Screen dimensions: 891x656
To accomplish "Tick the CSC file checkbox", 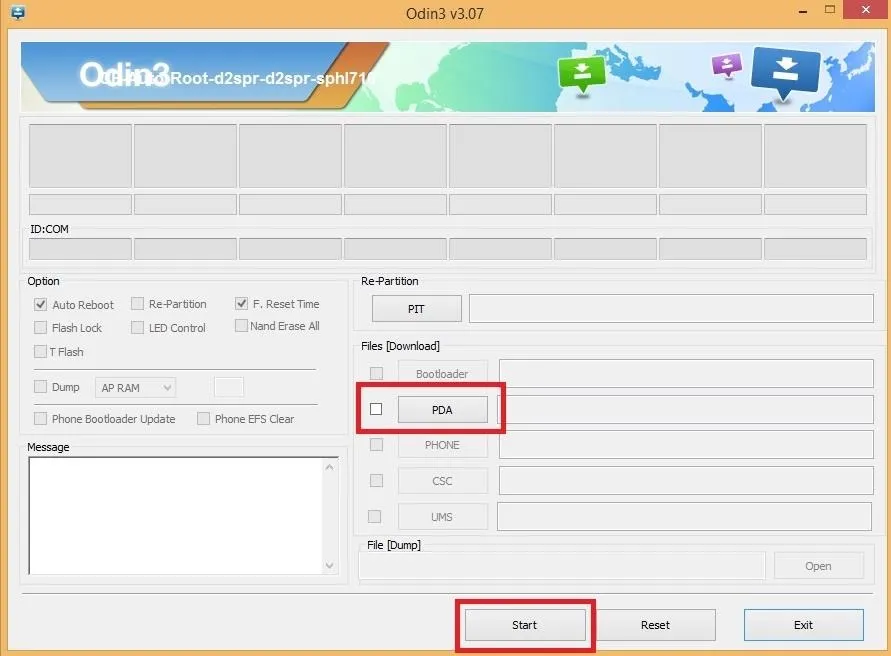I will (x=376, y=481).
